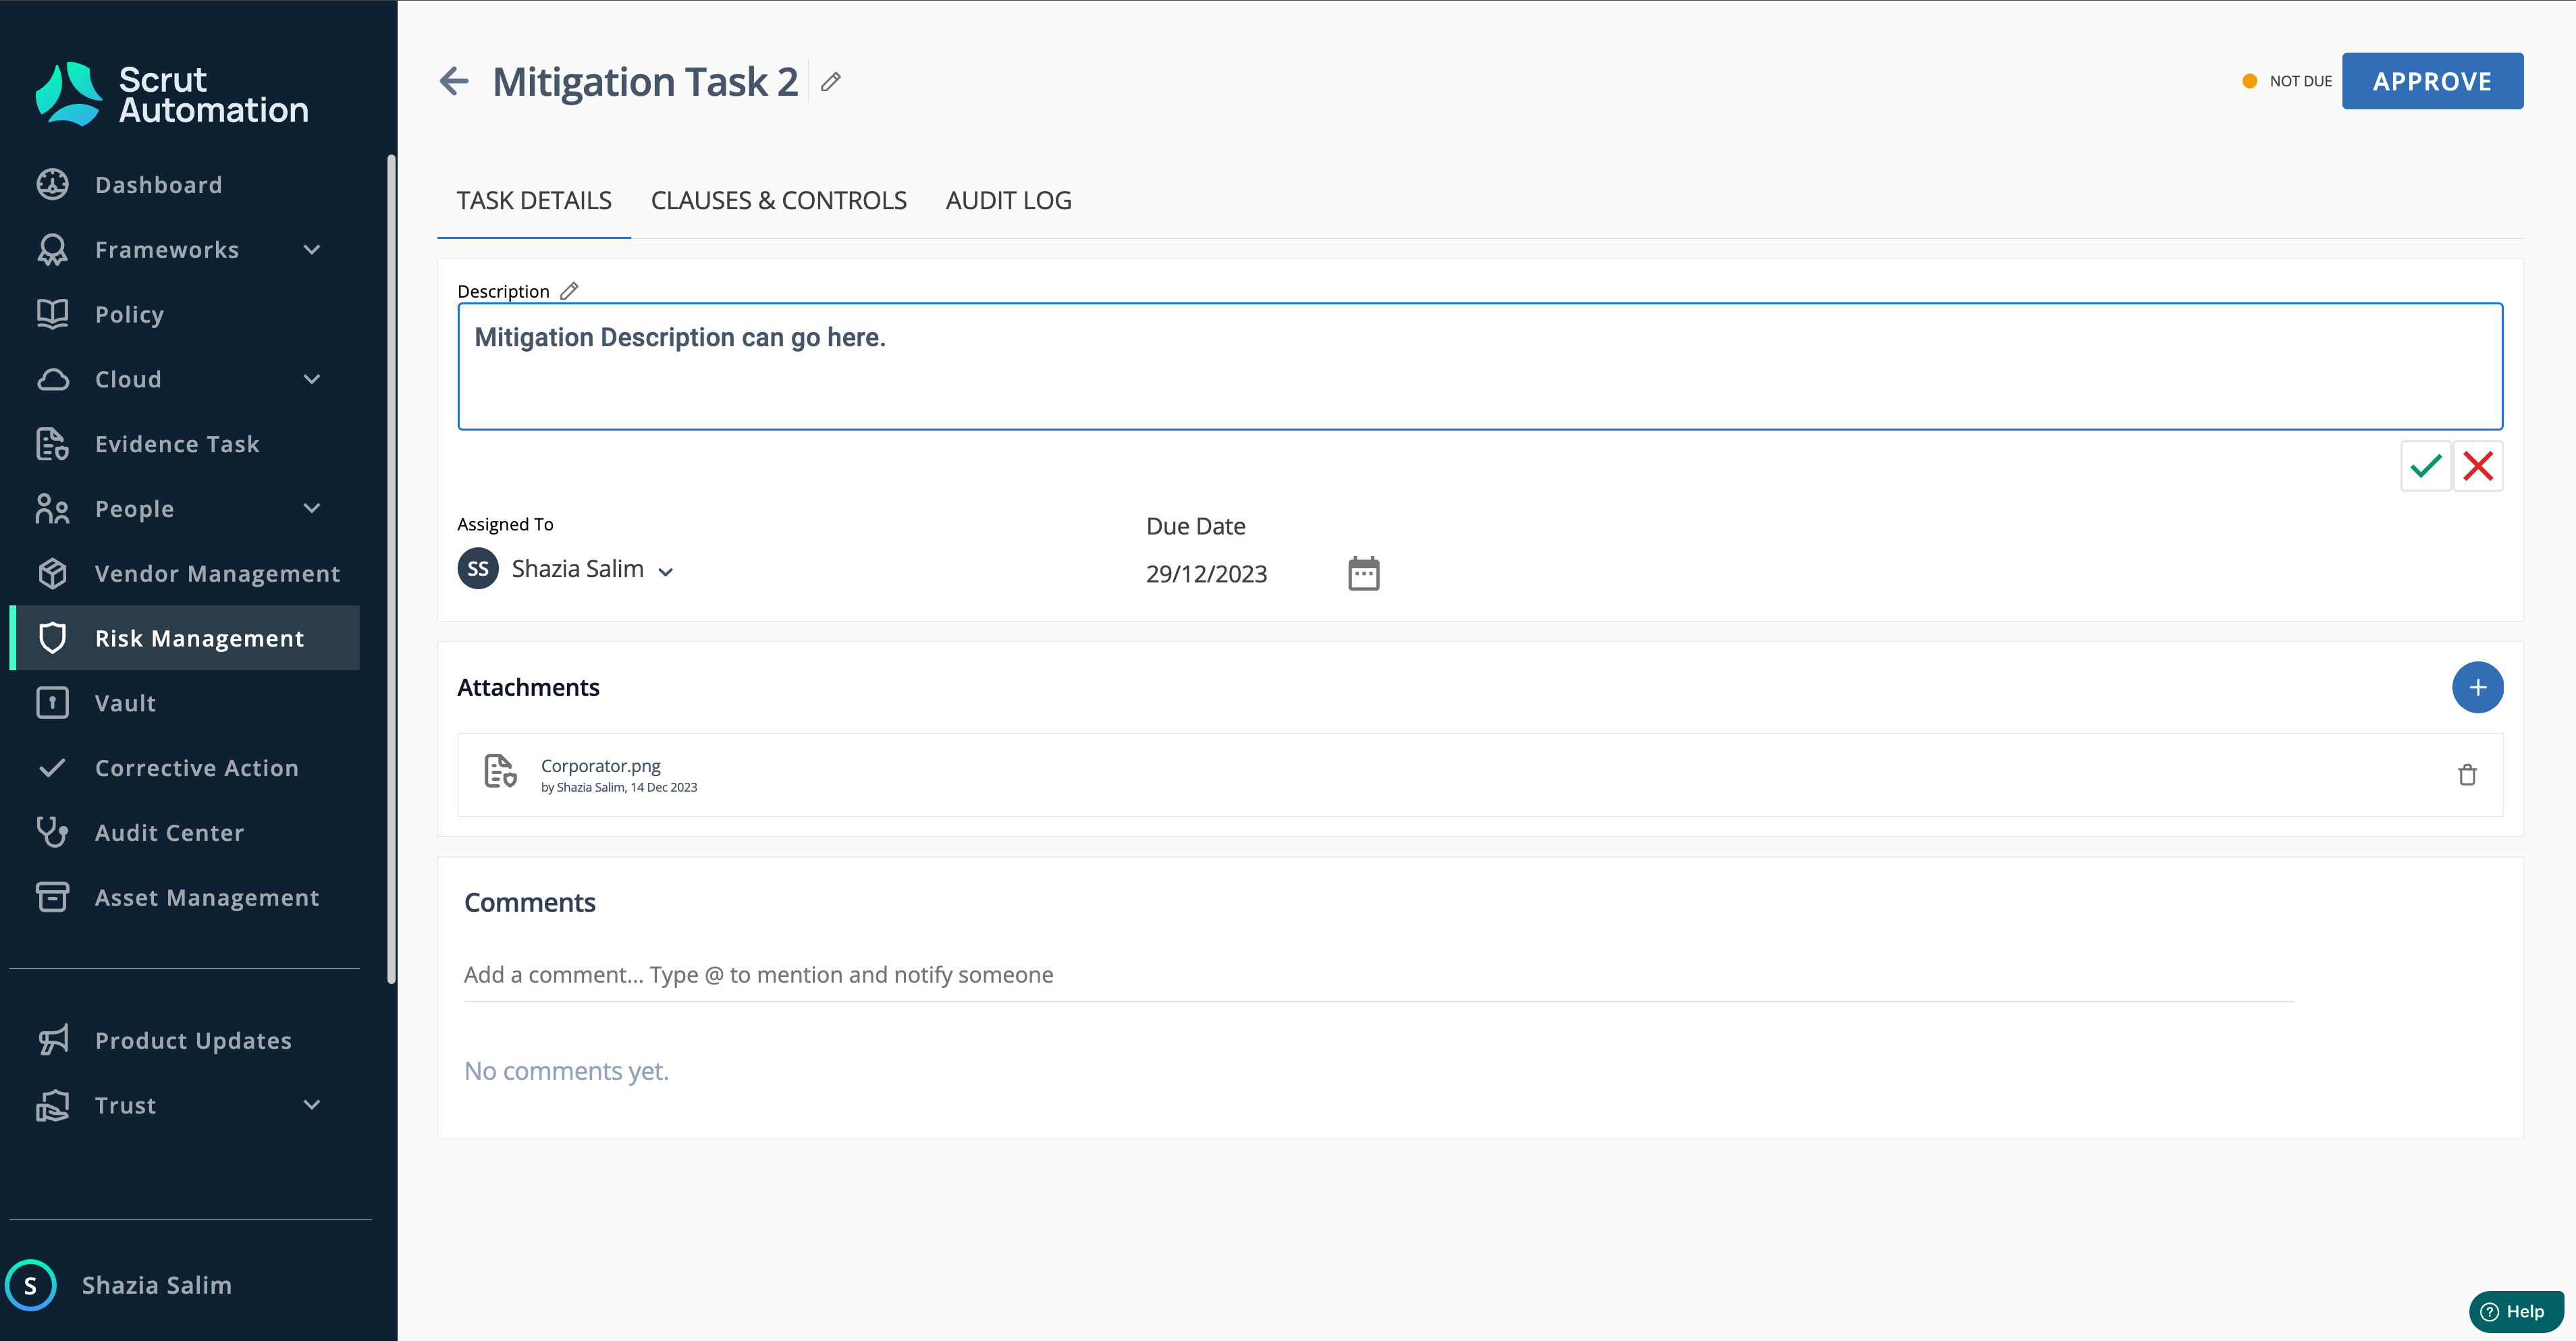Open the Help widget
Viewport: 2576px width, 1341px height.
(2515, 1311)
